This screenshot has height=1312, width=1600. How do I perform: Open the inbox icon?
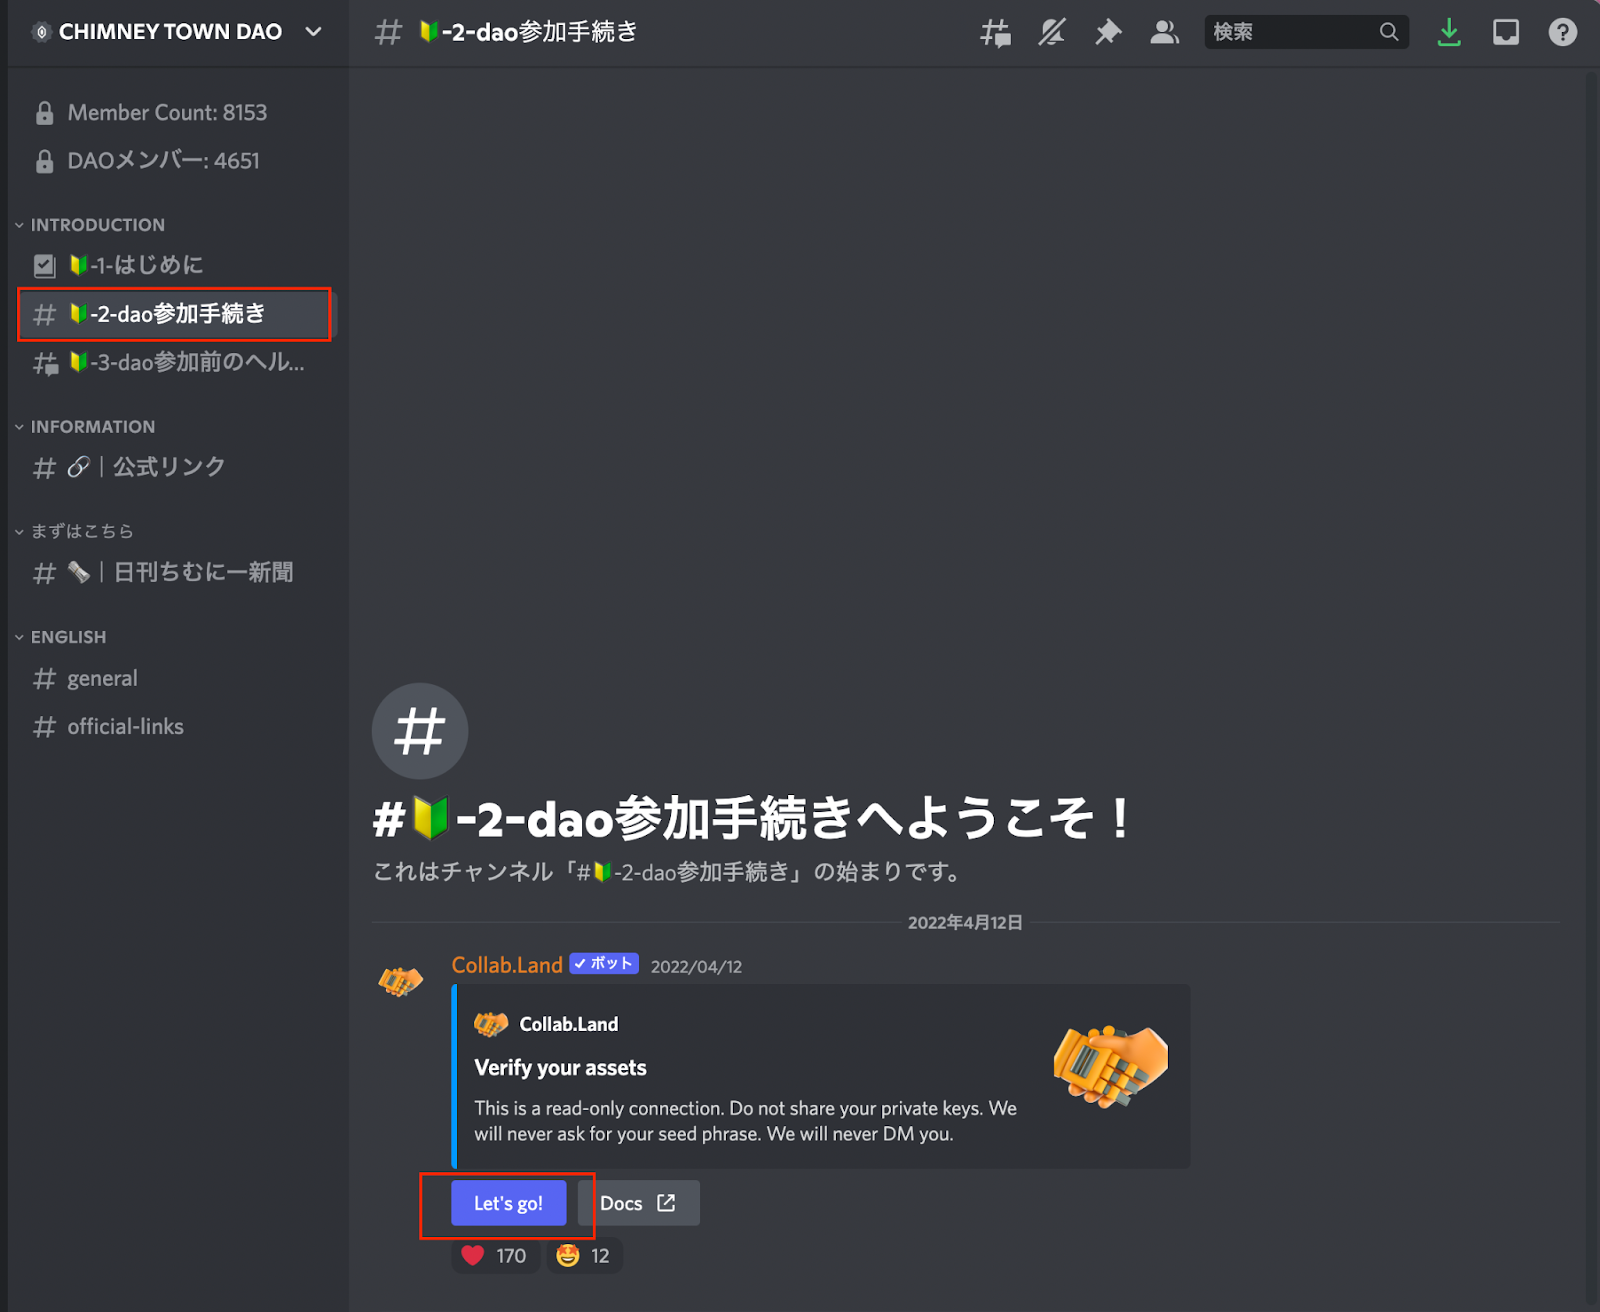pyautogui.click(x=1506, y=32)
